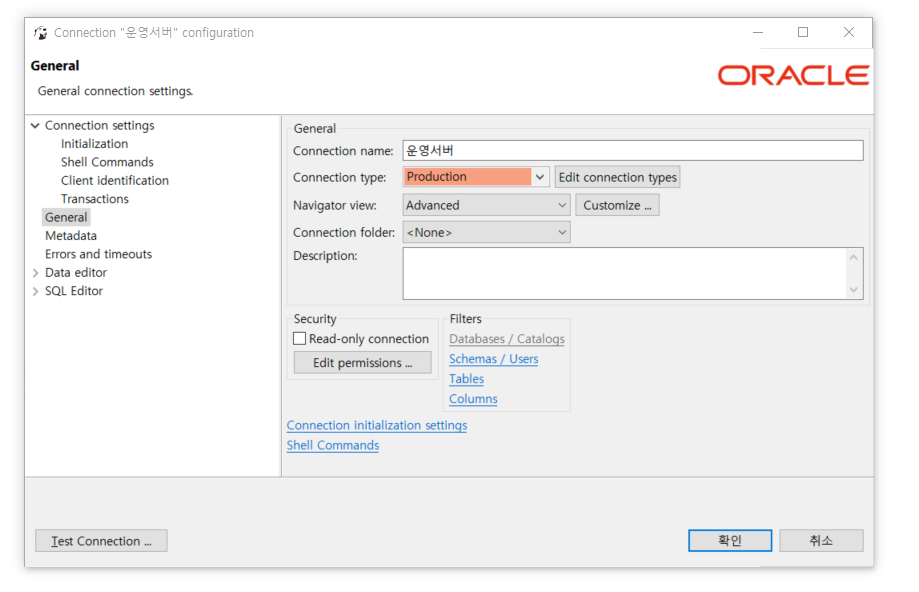Click Description scrollbar down arrow

853,290
